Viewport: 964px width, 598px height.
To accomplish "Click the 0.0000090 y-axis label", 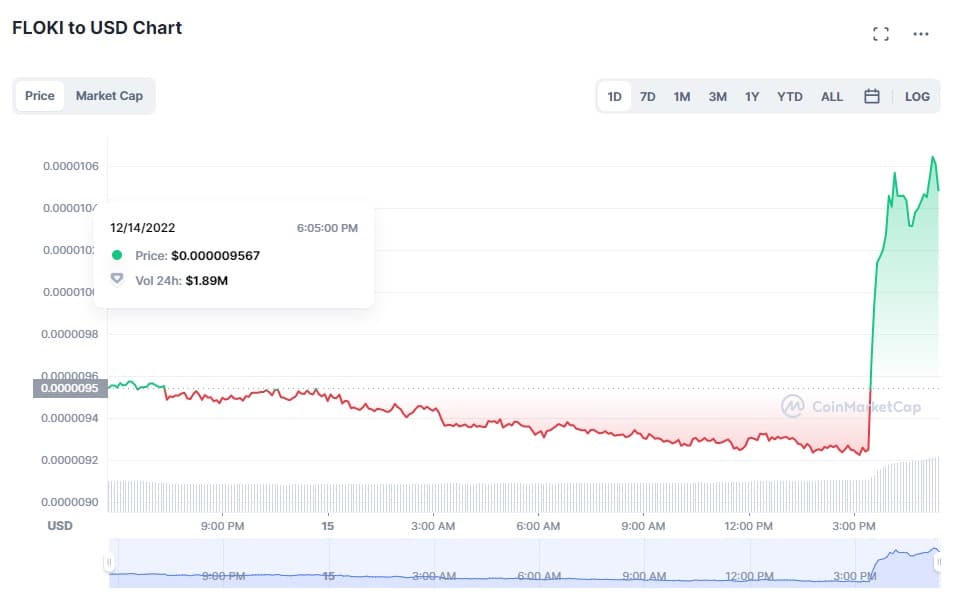I will pos(69,502).
